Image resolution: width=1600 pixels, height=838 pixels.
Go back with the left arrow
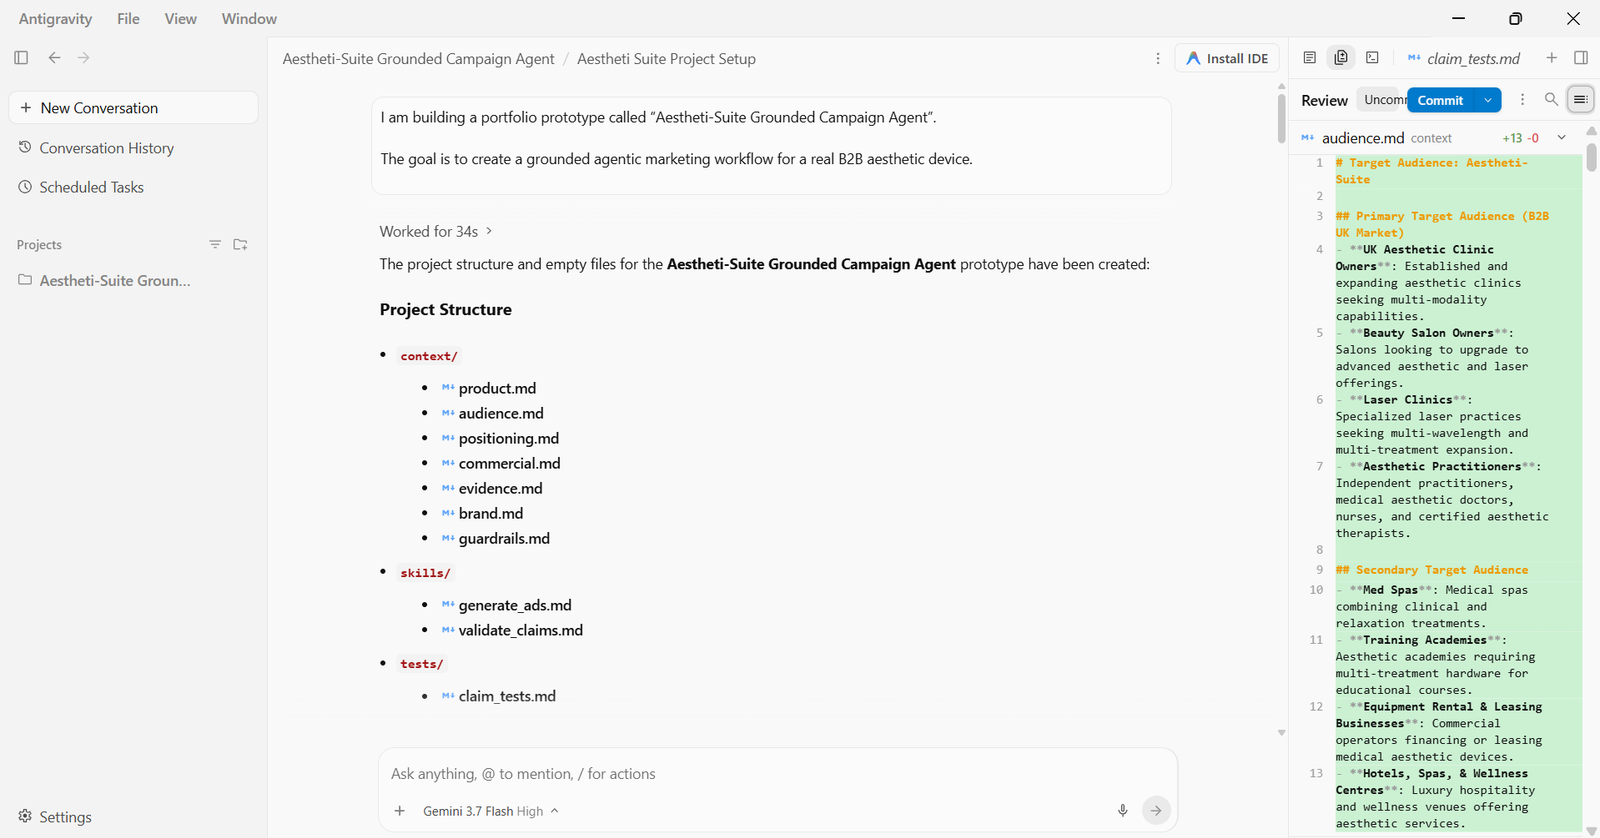pos(55,58)
